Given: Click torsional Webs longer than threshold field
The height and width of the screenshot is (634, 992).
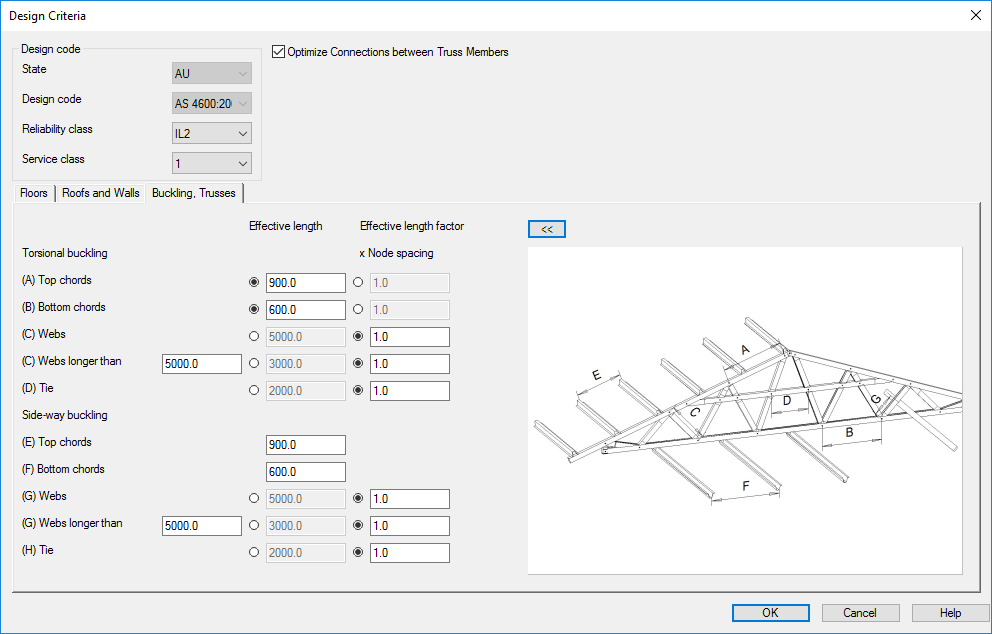Looking at the screenshot, I should tap(201, 364).
